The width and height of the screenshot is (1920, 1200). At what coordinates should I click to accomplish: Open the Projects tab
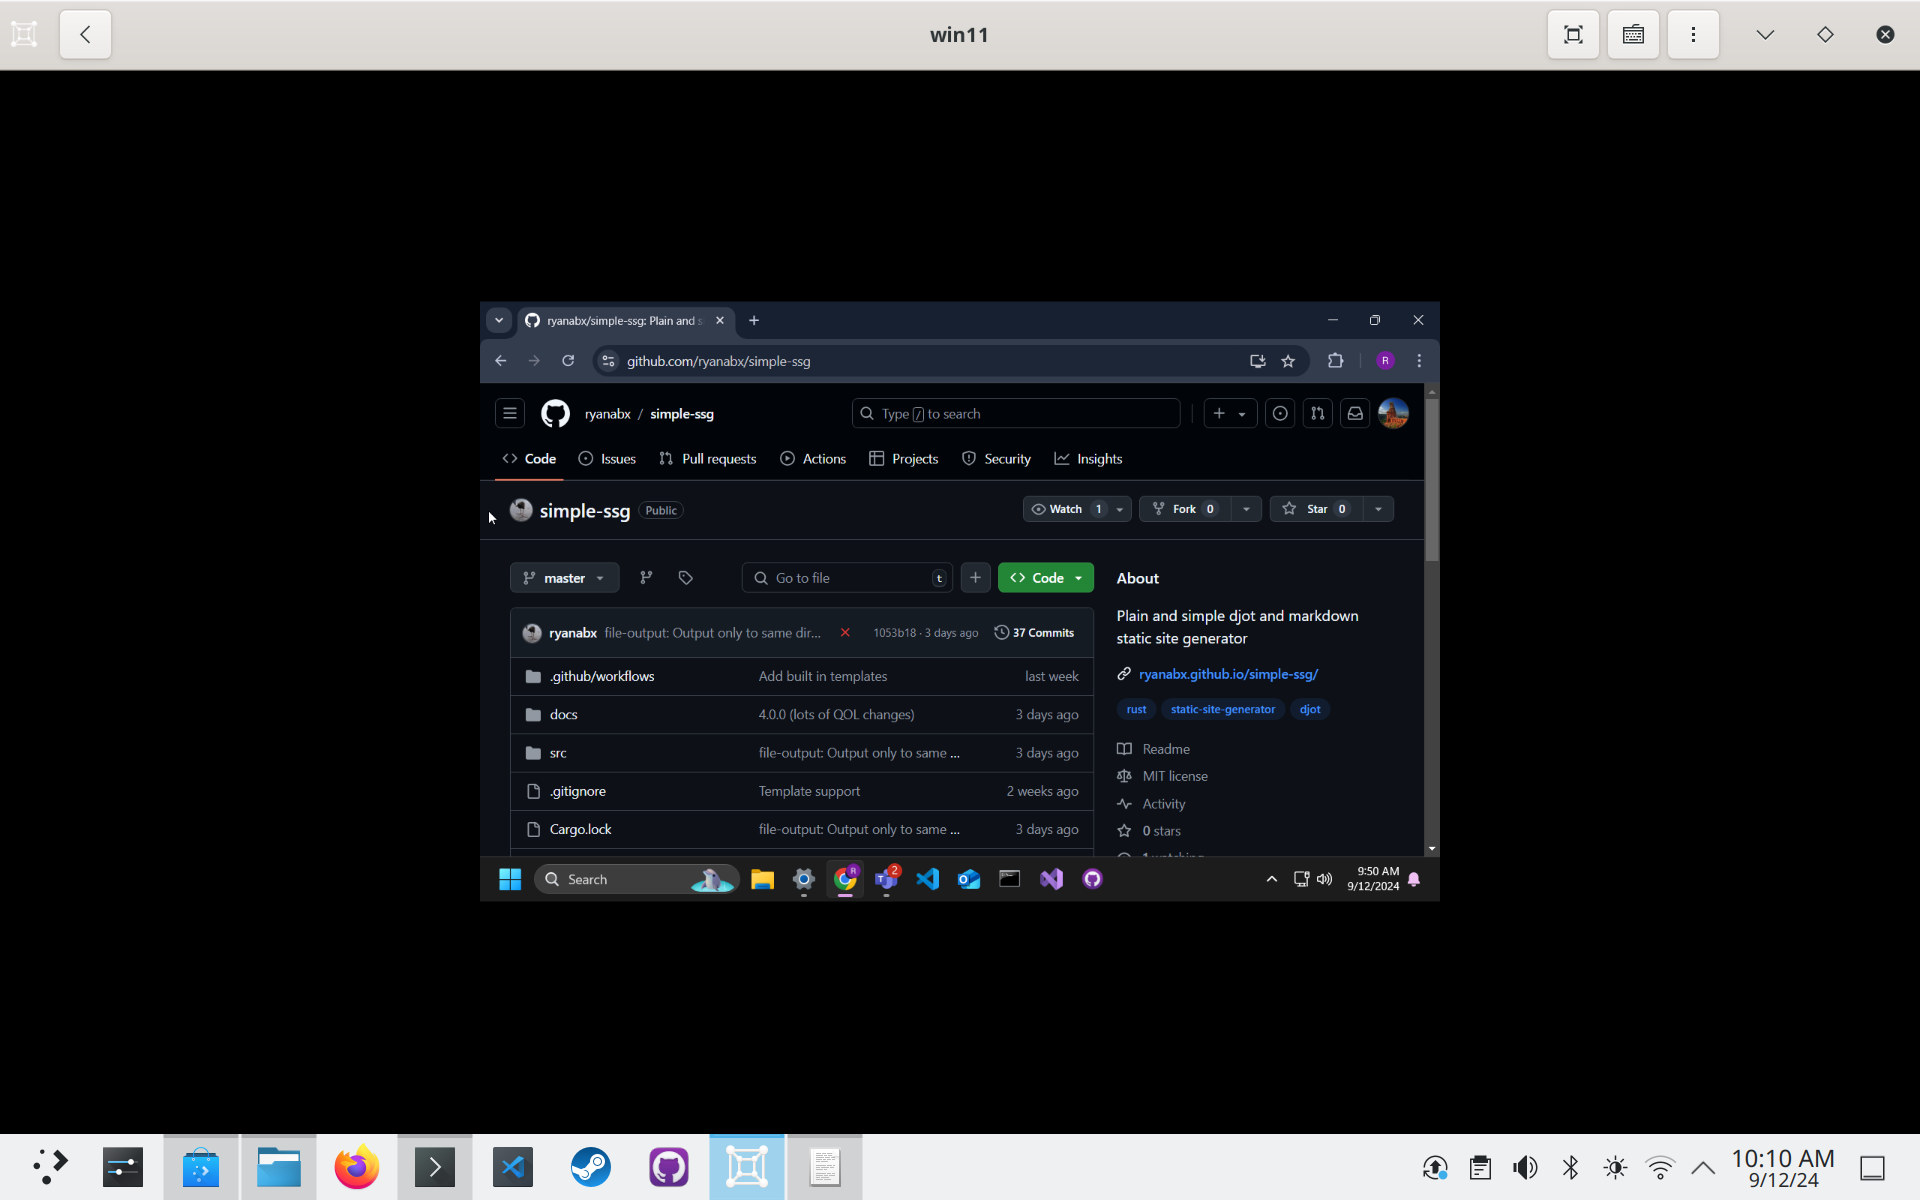pos(904,459)
